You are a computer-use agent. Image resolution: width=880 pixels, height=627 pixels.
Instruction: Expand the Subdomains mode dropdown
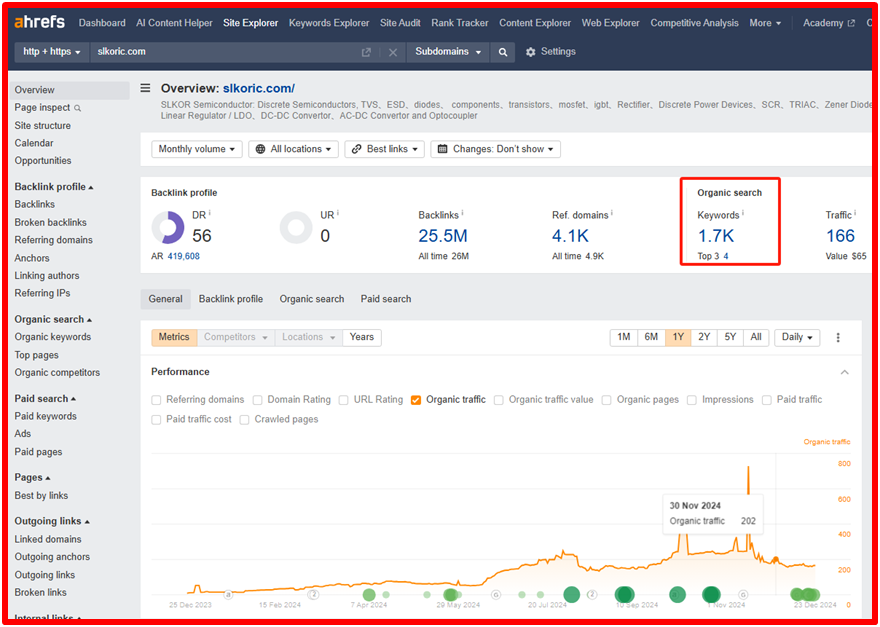coord(448,52)
